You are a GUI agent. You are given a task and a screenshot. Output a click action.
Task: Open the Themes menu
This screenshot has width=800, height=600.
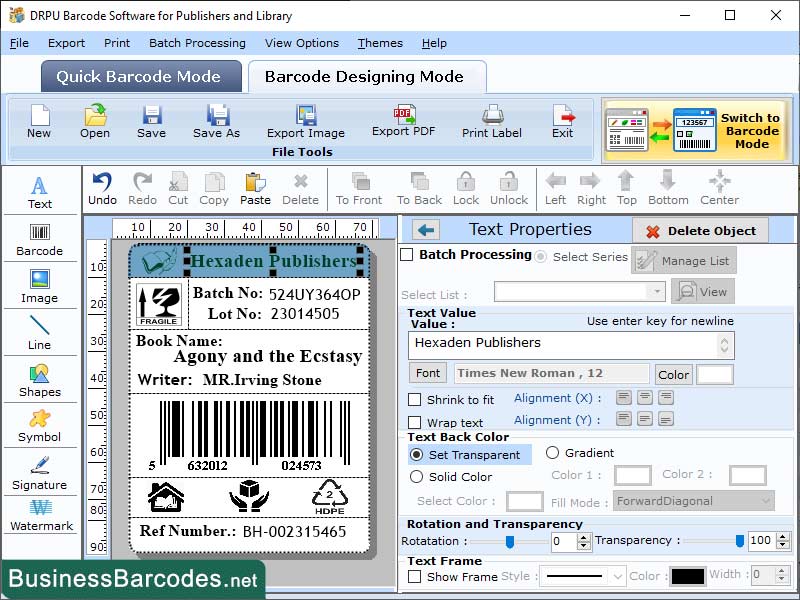point(380,43)
